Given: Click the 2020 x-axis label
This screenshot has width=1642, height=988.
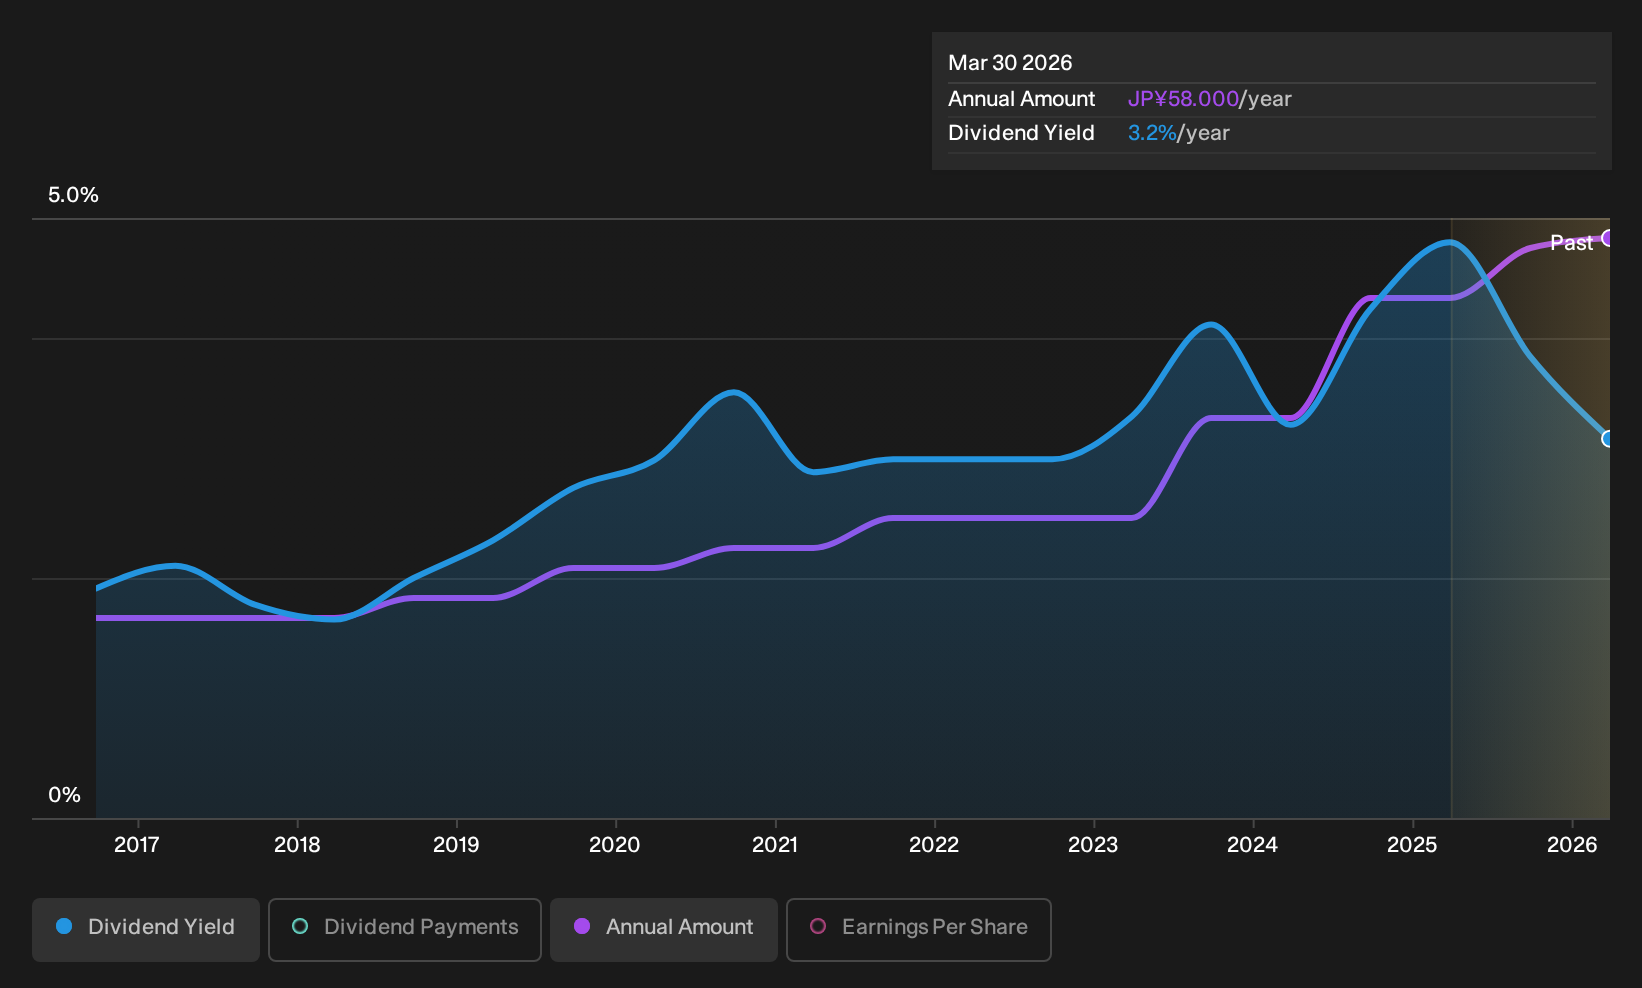Looking at the screenshot, I should click(615, 845).
